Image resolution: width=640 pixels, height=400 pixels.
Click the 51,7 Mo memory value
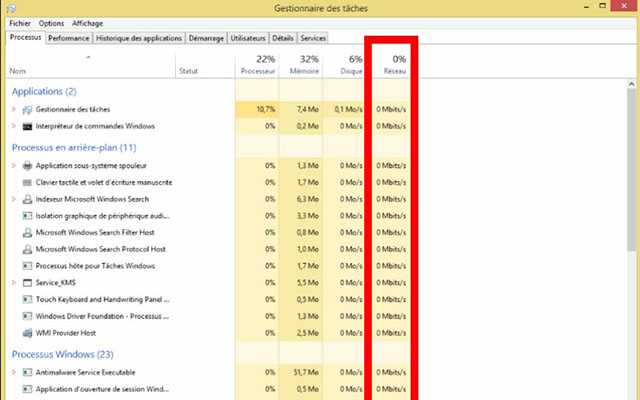tap(307, 372)
